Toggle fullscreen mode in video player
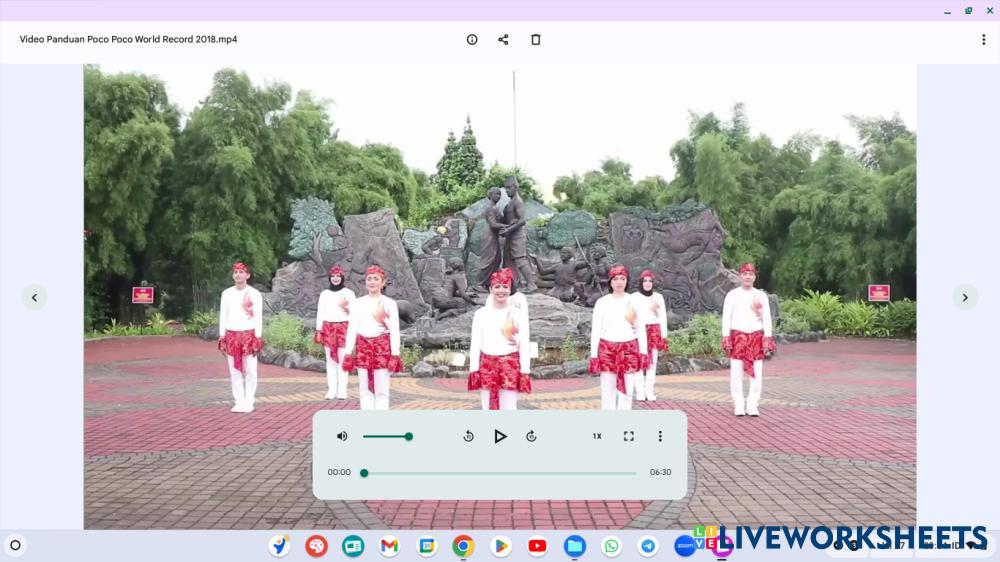Image resolution: width=1000 pixels, height=562 pixels. pos(629,436)
